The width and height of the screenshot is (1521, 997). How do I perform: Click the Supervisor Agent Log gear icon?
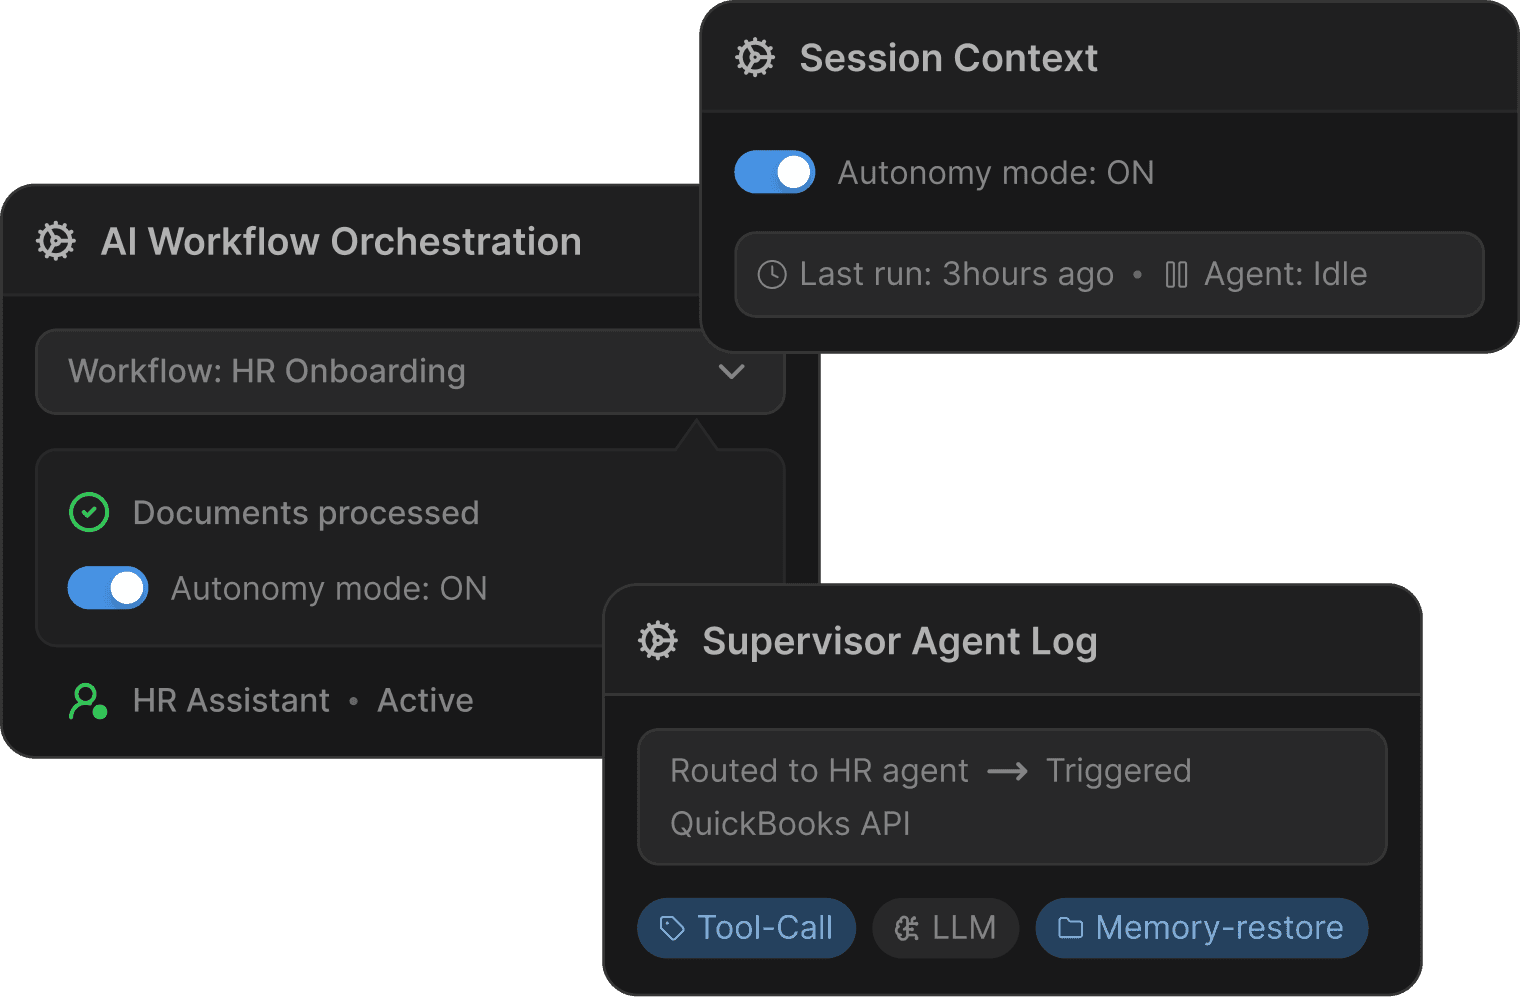(658, 641)
